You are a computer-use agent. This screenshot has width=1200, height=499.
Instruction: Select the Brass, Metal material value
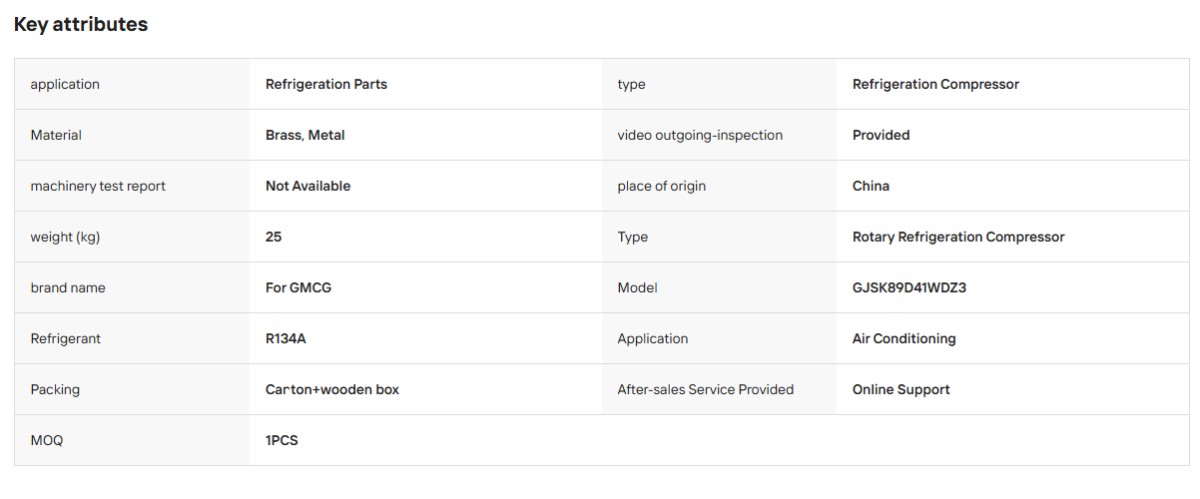(305, 135)
